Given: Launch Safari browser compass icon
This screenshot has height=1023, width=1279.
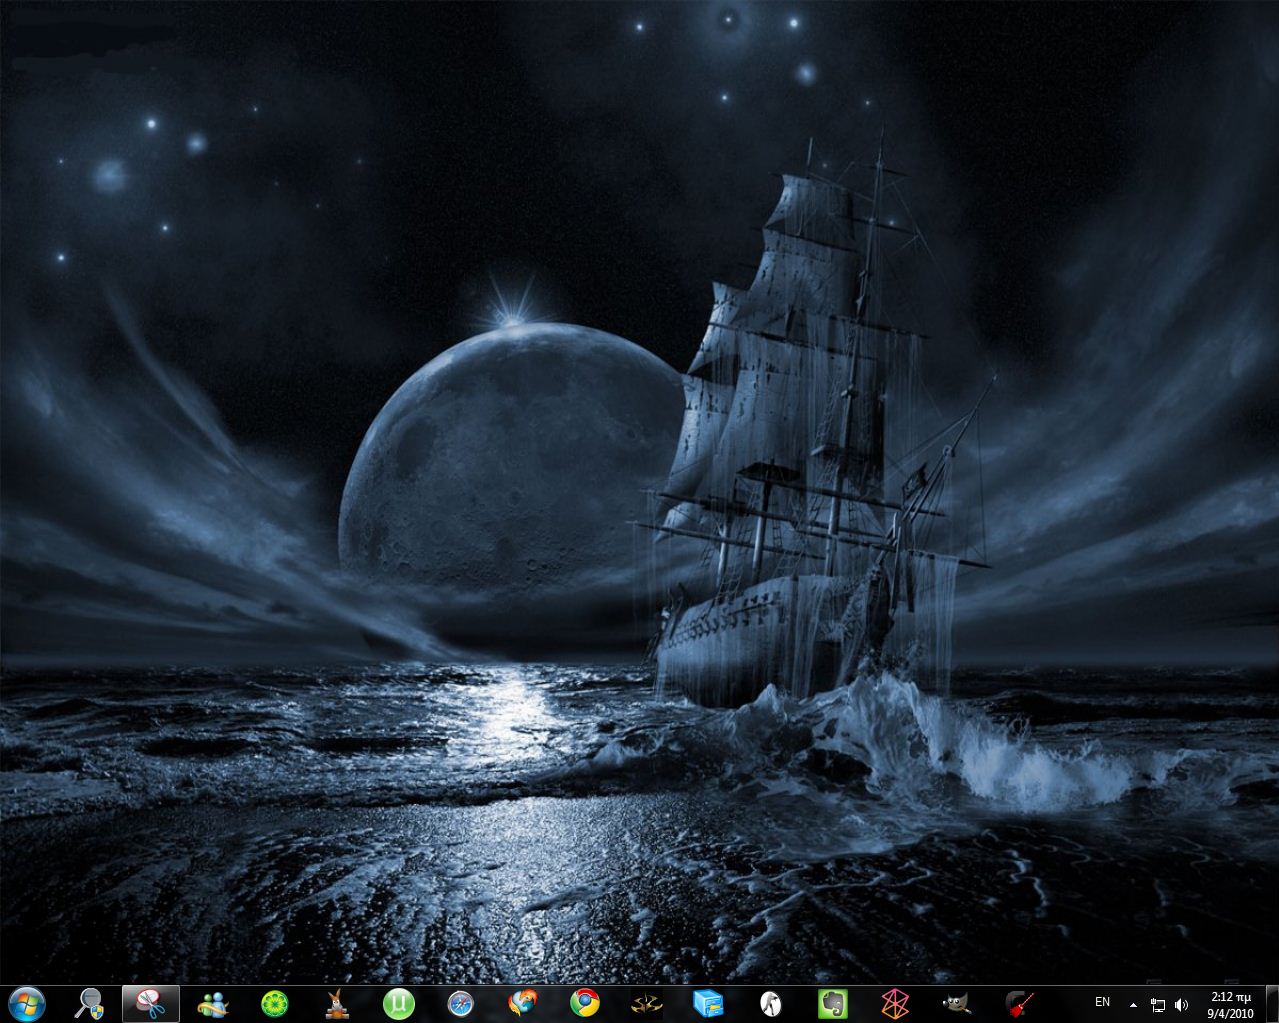Looking at the screenshot, I should [460, 1003].
